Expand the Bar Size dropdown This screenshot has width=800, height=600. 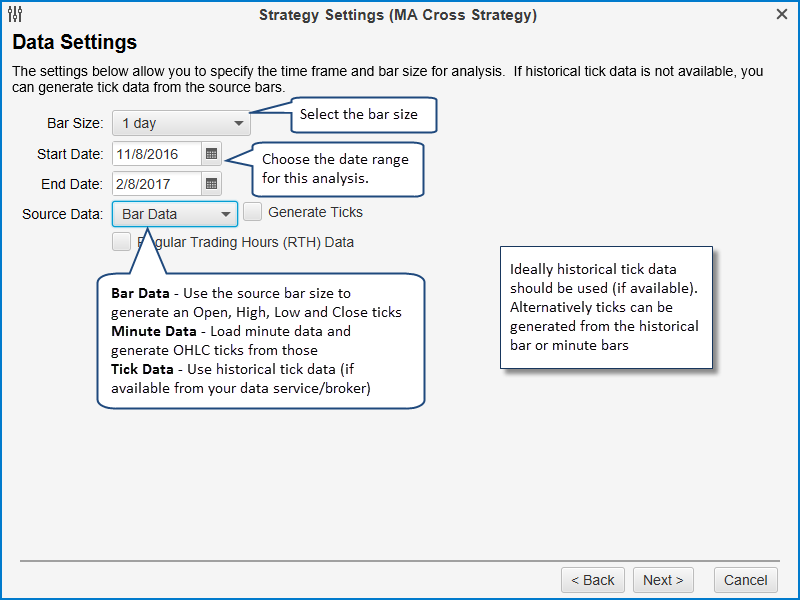180,124
